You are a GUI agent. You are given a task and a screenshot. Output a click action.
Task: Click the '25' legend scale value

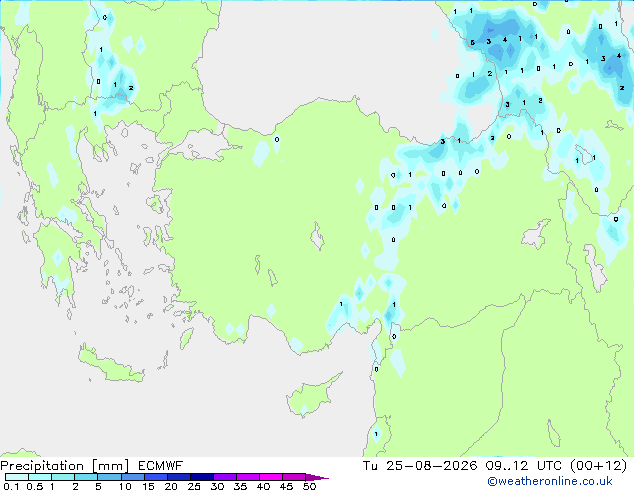194,486
